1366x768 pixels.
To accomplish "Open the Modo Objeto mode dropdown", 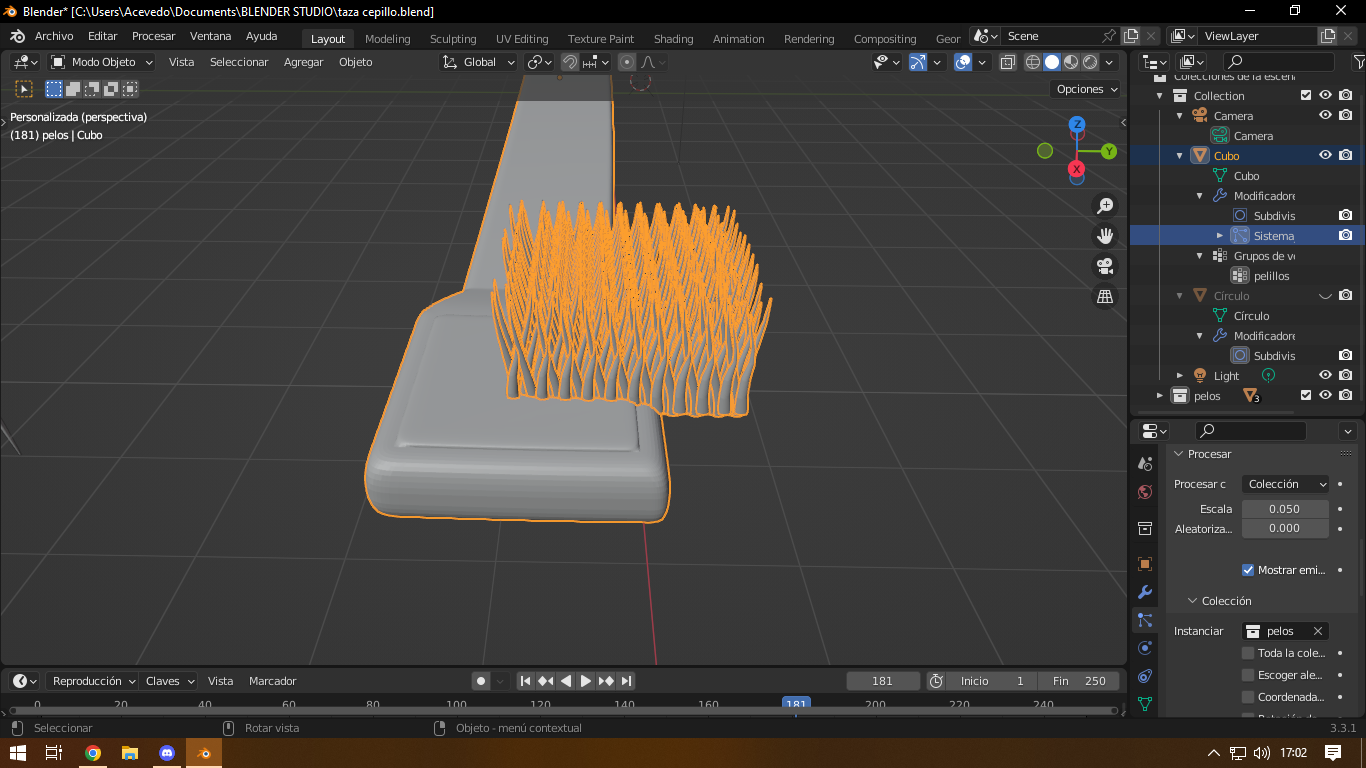I will coord(102,62).
